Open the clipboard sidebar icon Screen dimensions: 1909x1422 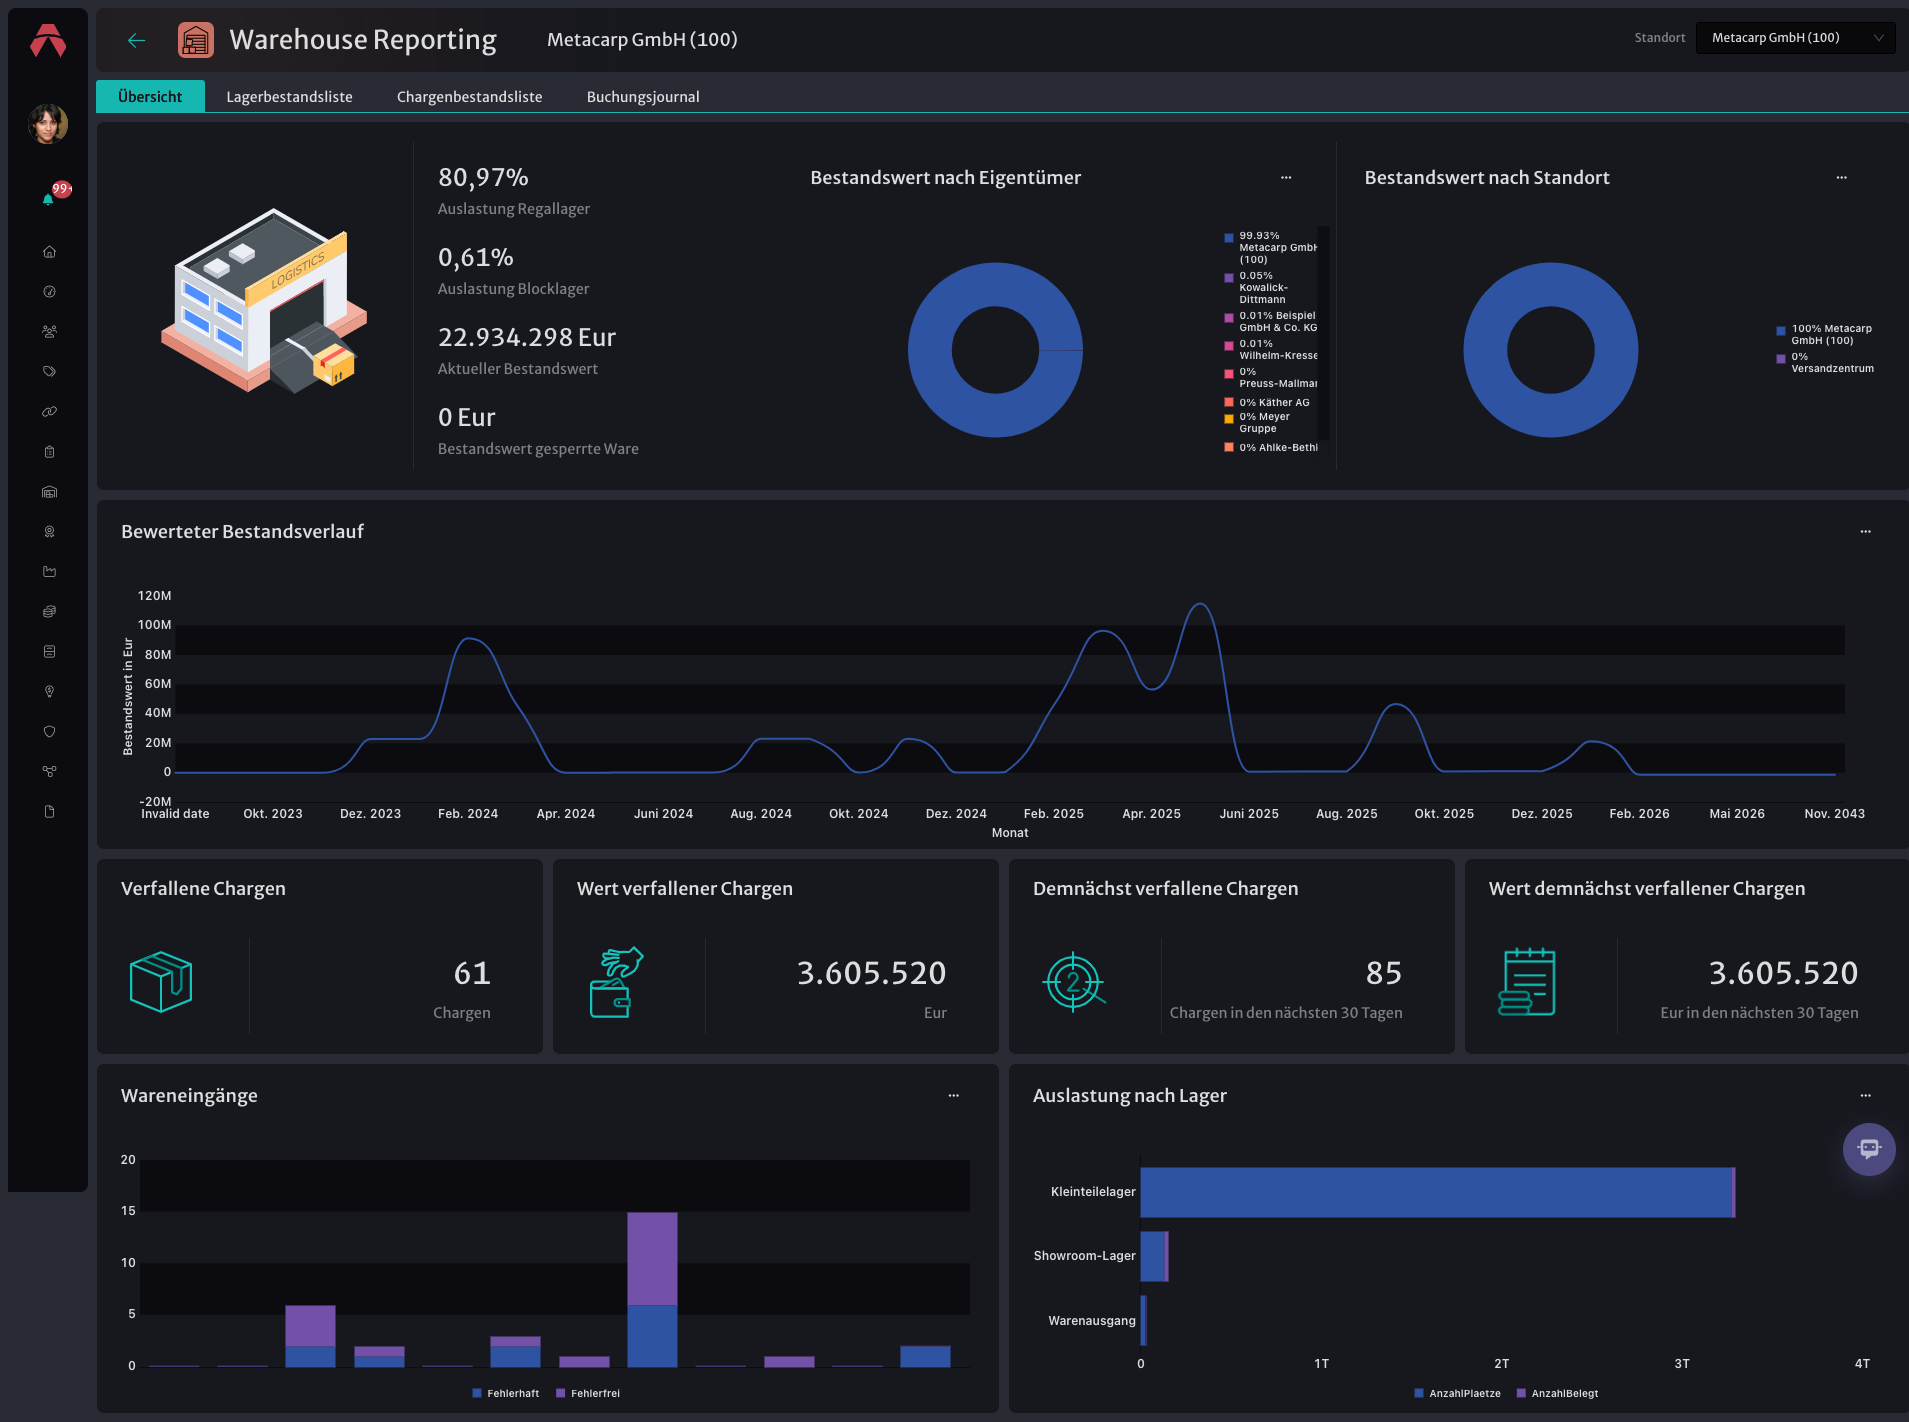click(x=49, y=452)
